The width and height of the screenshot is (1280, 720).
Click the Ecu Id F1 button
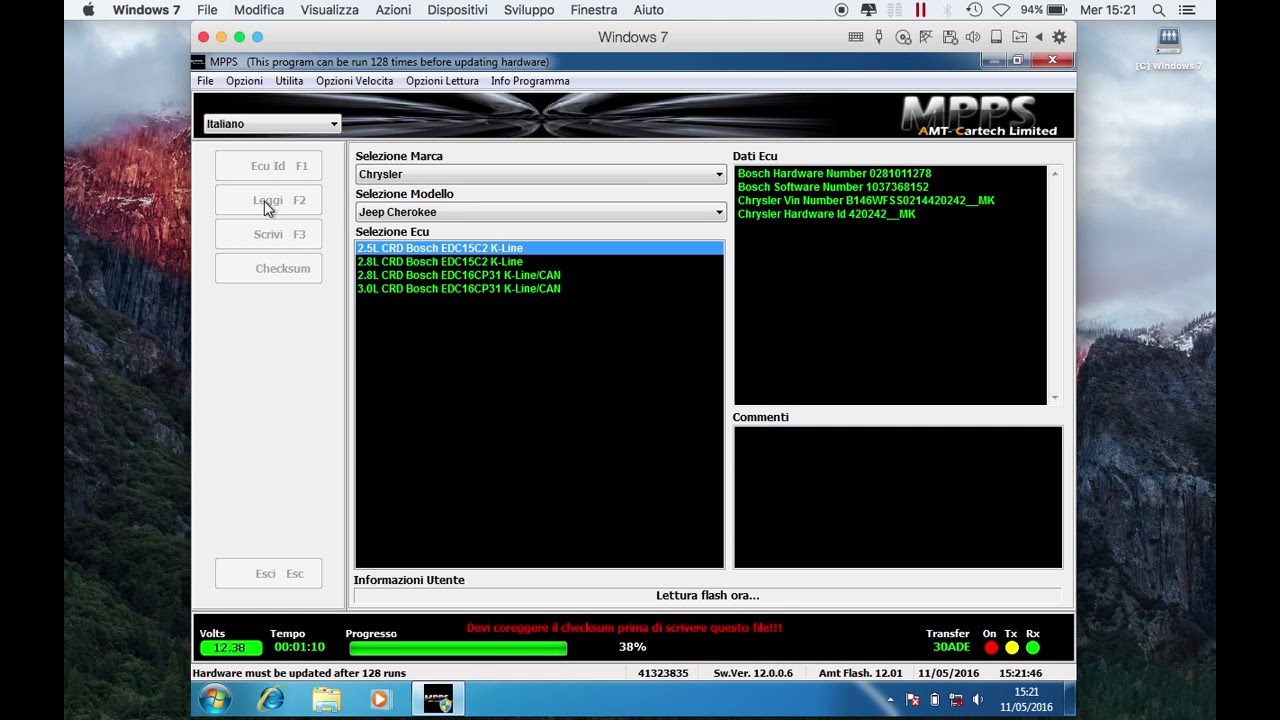[268, 166]
